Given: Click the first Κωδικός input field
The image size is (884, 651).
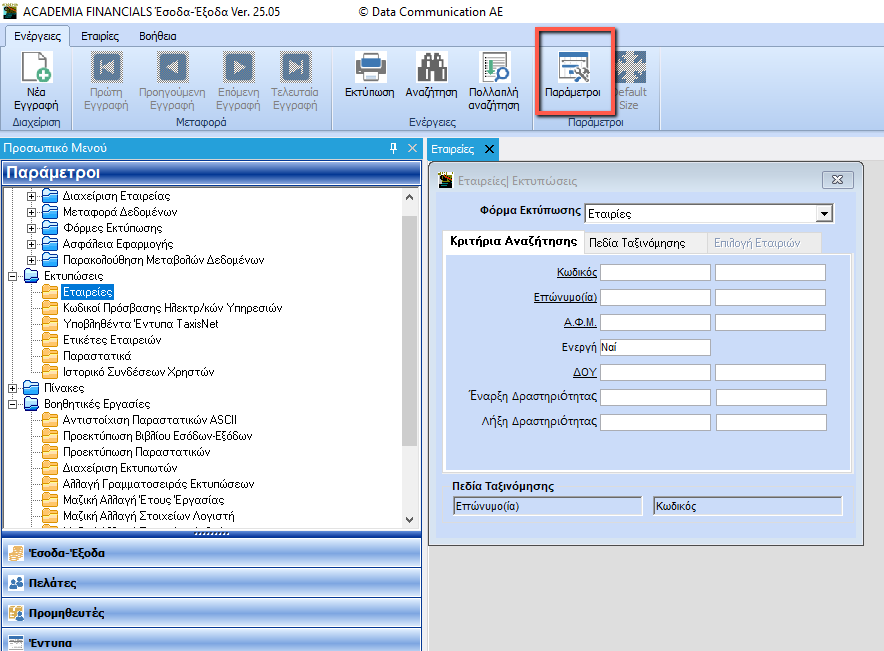Looking at the screenshot, I should [x=655, y=272].
